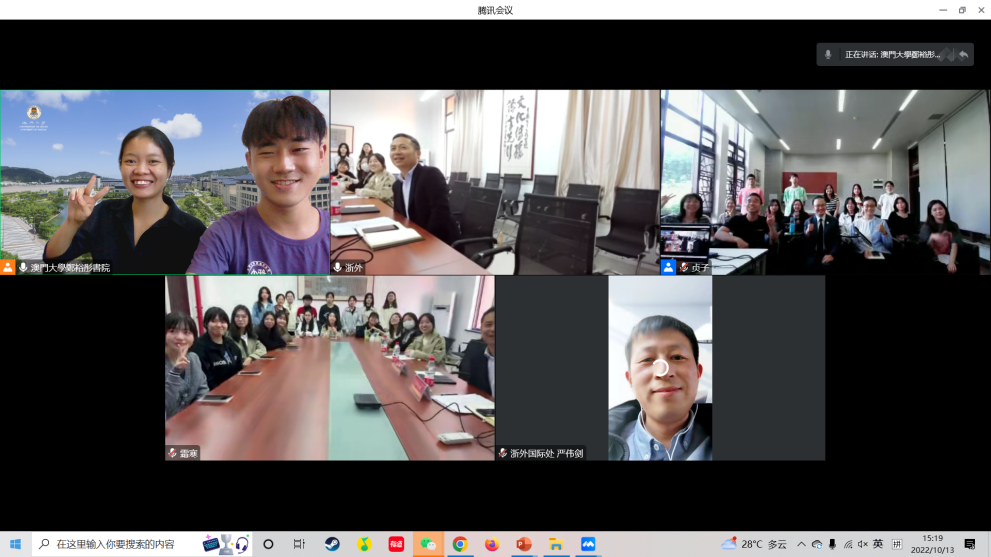The image size is (991, 557).
Task: Open Firefox from the taskbar
Action: [x=491, y=544]
